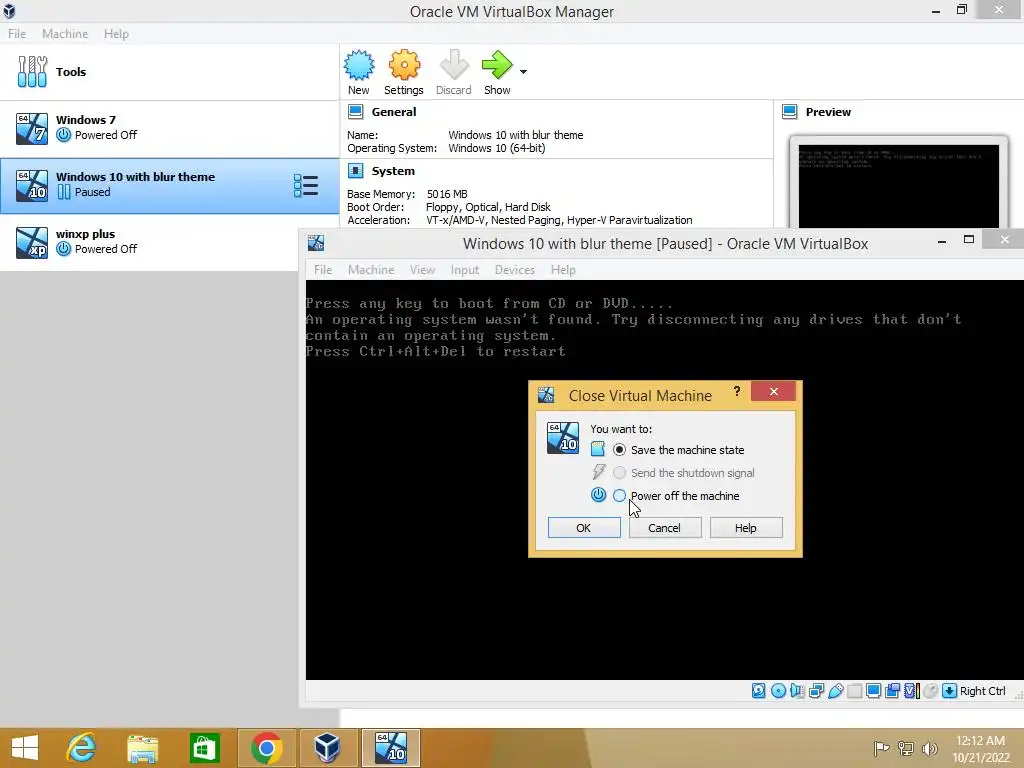Click keyboard capture arrow status icon

tap(950, 691)
